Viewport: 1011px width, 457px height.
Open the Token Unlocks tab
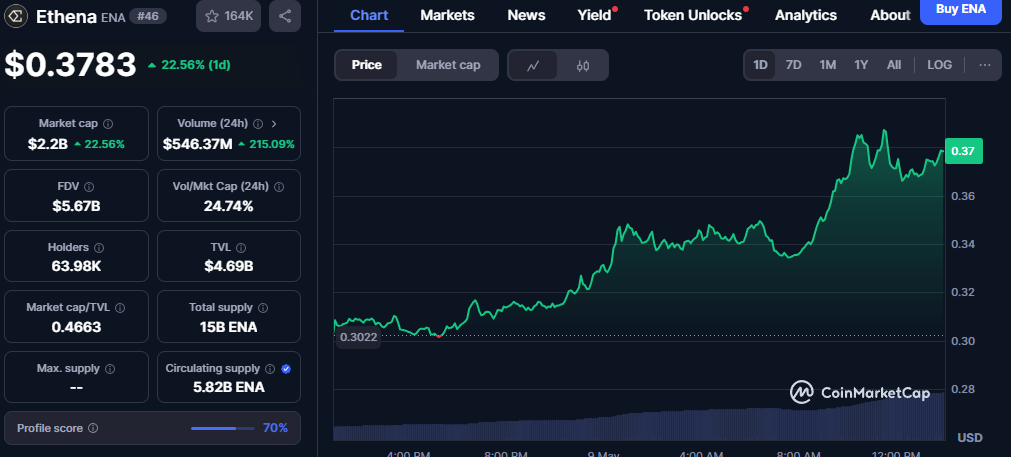693,15
